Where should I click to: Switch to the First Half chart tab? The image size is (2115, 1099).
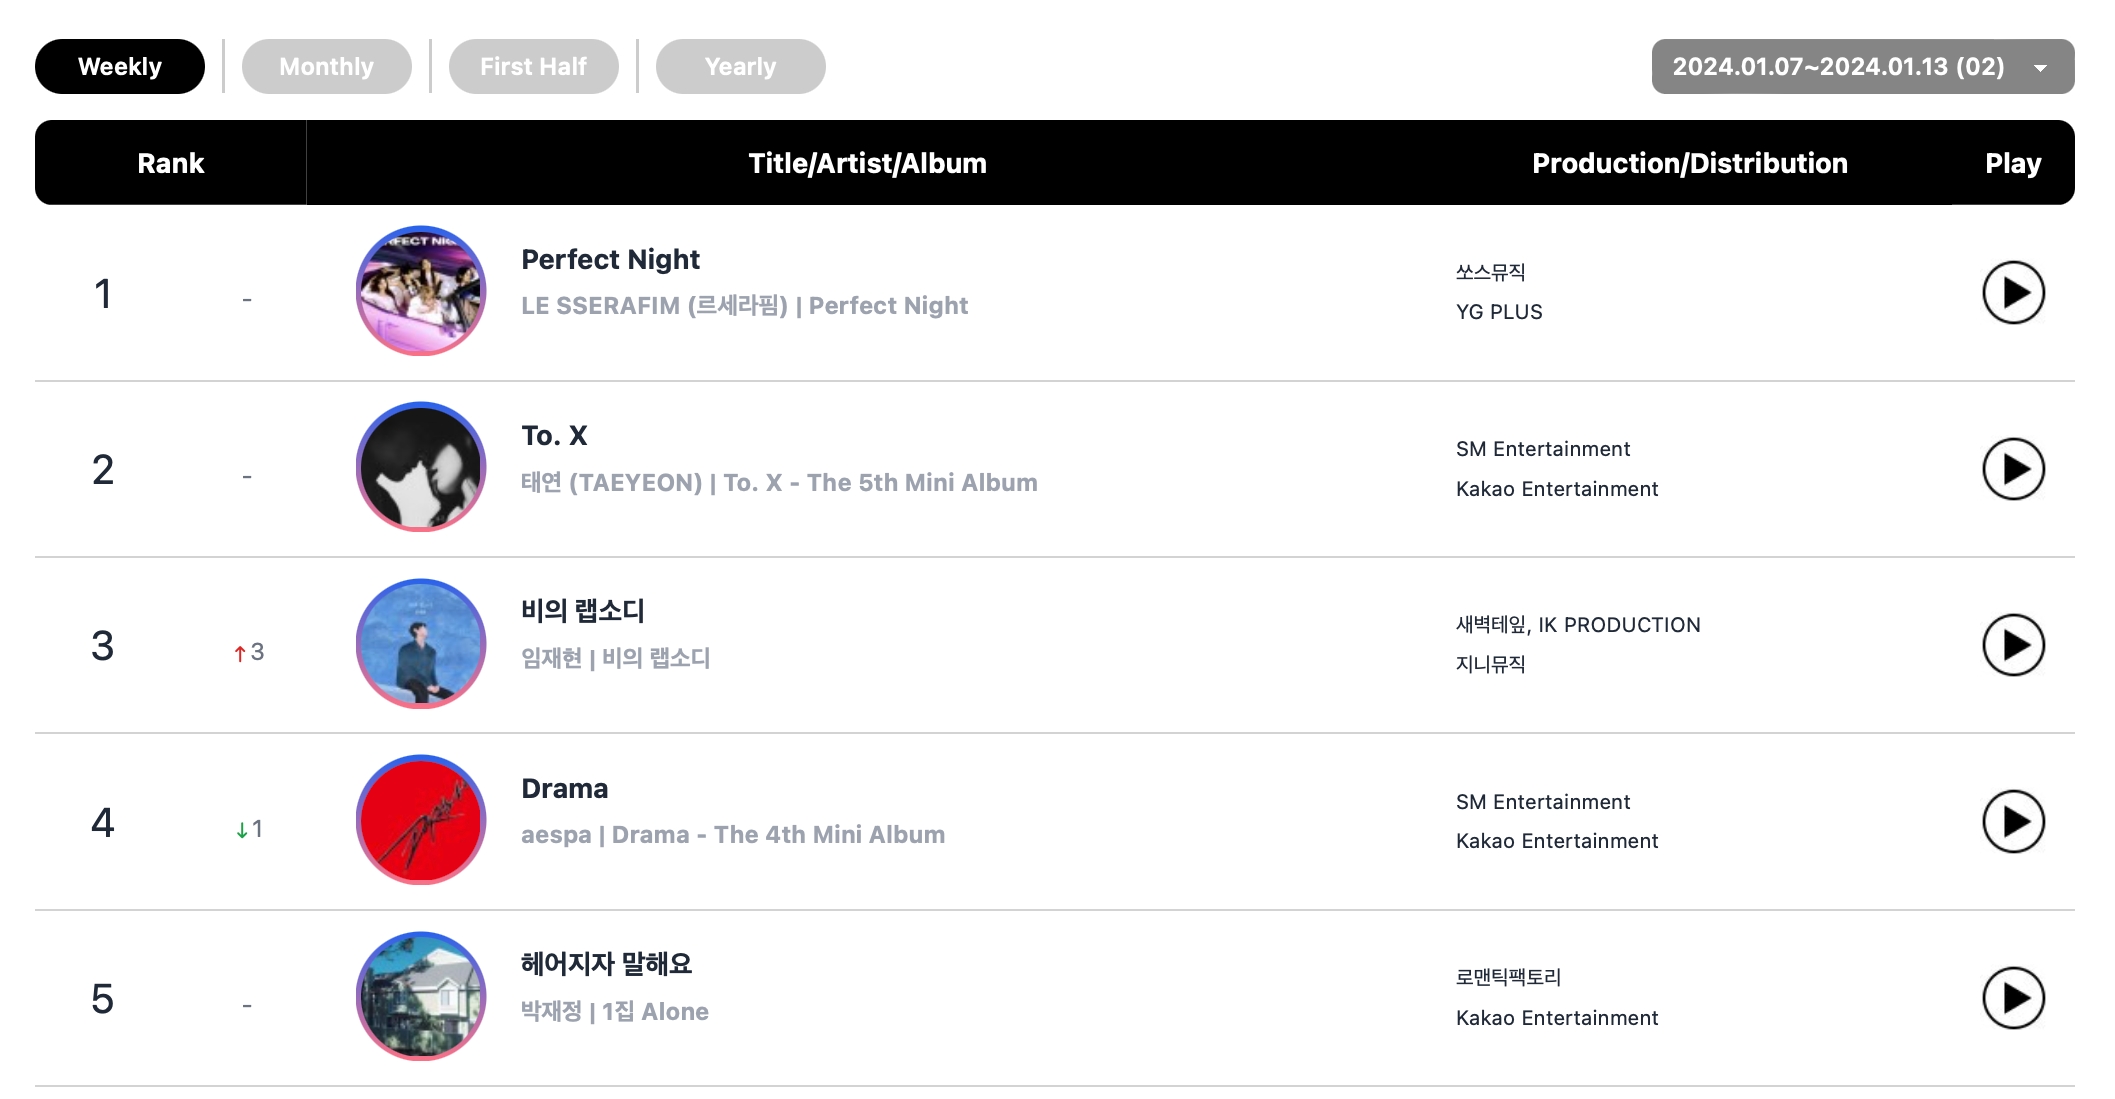(x=533, y=67)
